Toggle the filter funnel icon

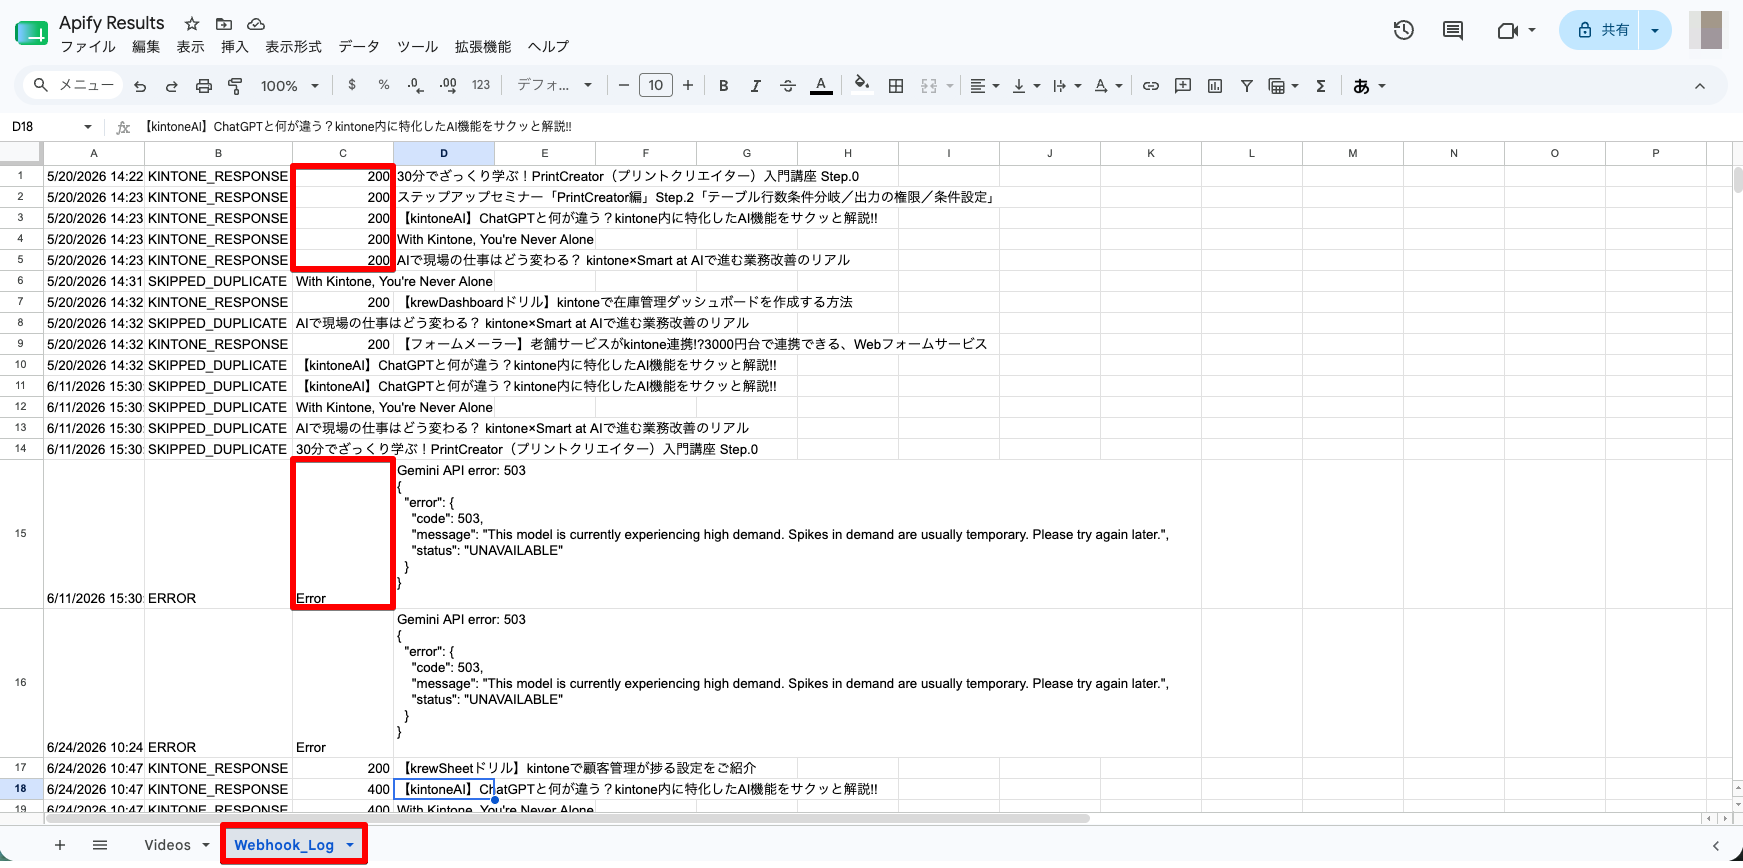pyautogui.click(x=1247, y=86)
